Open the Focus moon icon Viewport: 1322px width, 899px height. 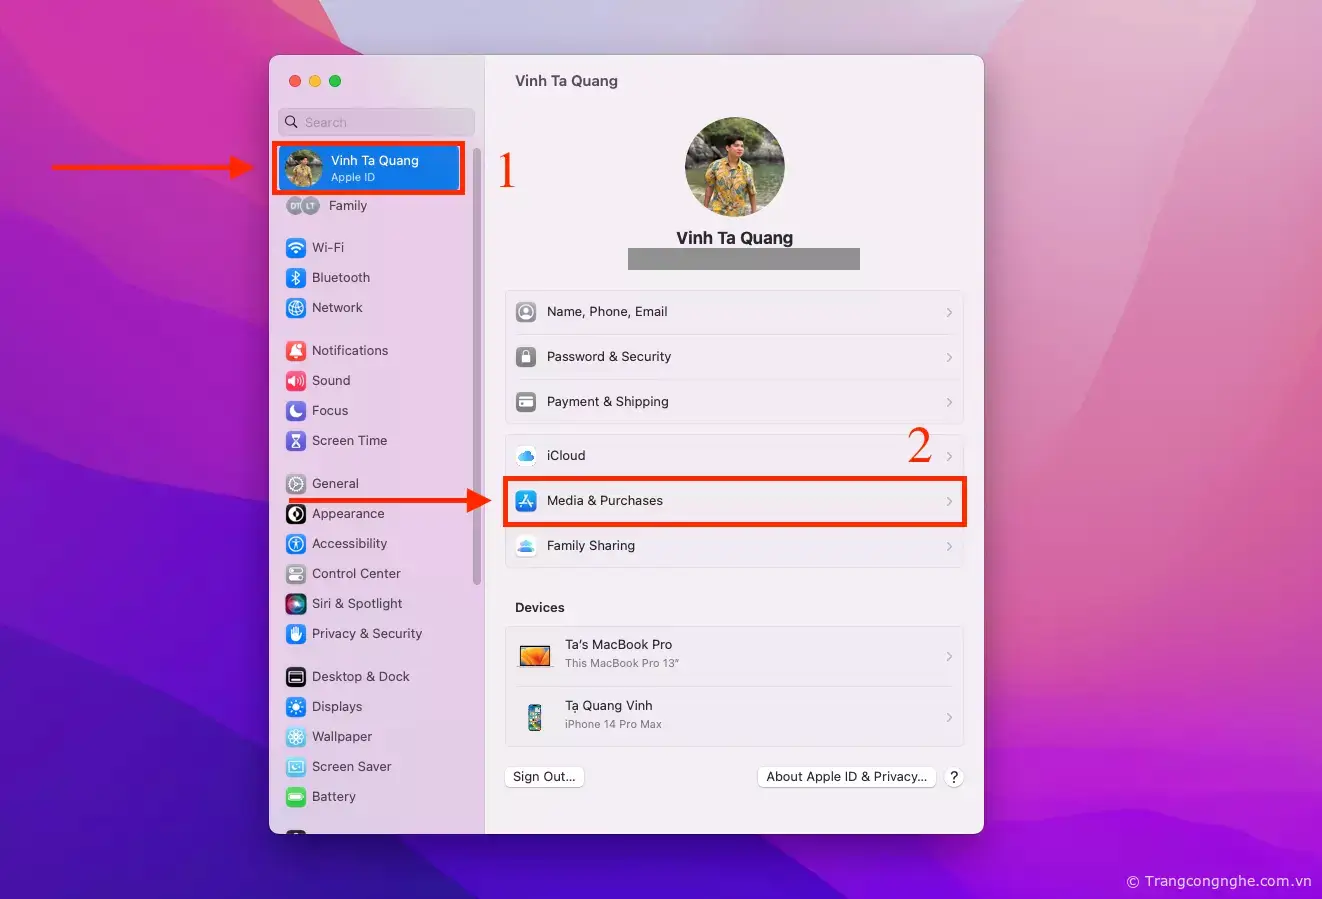coord(296,411)
